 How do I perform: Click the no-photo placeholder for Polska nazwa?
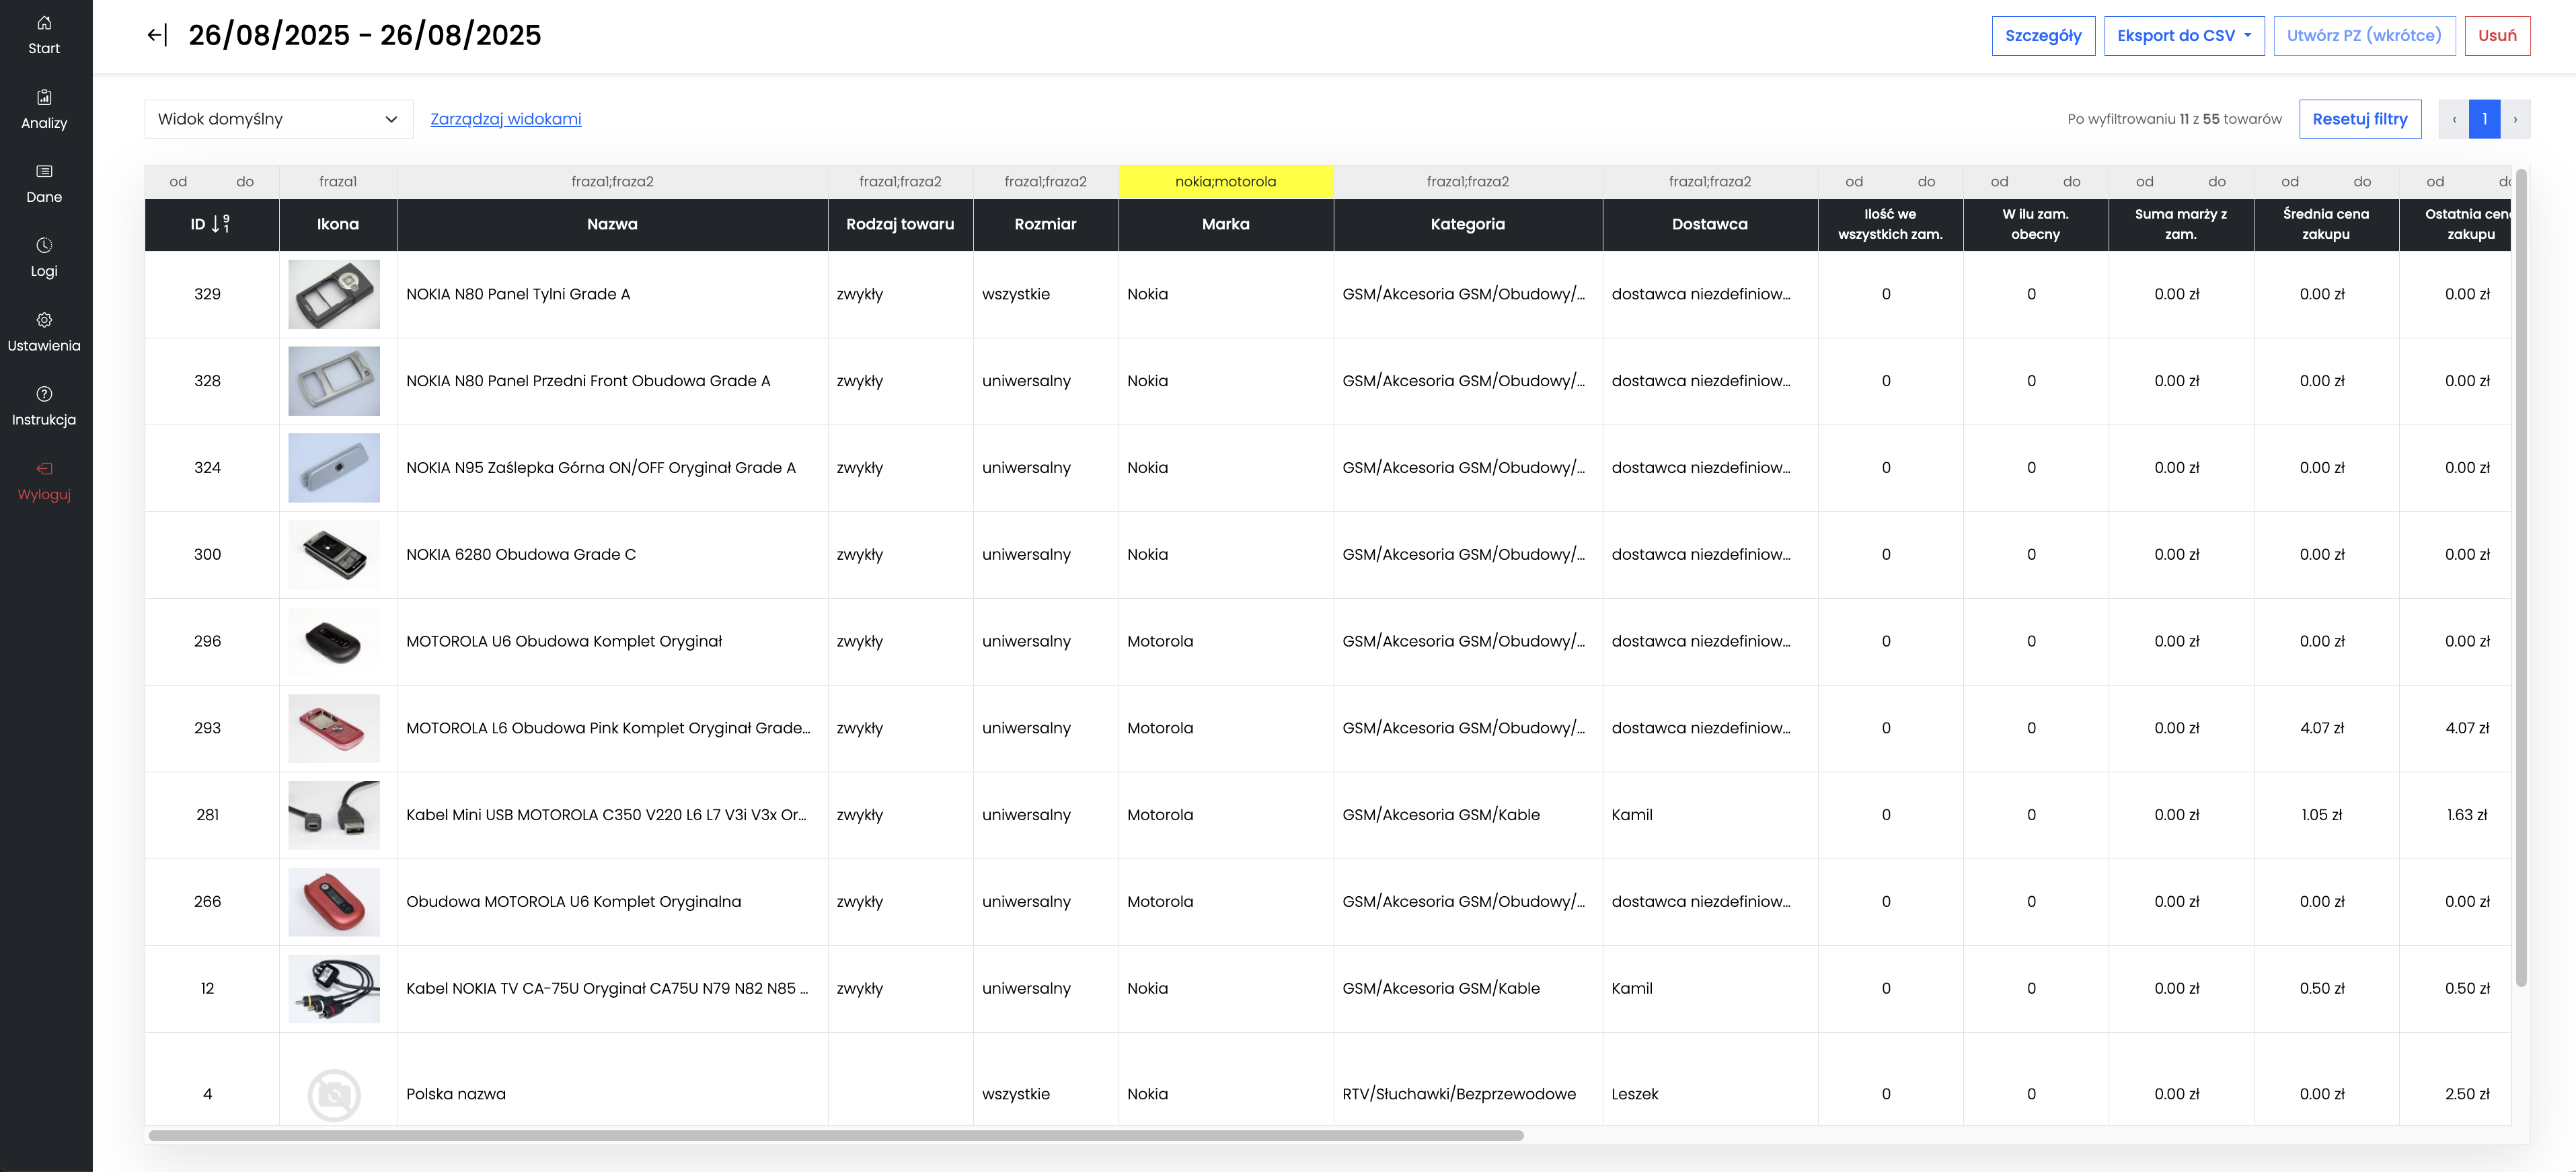(x=334, y=1095)
